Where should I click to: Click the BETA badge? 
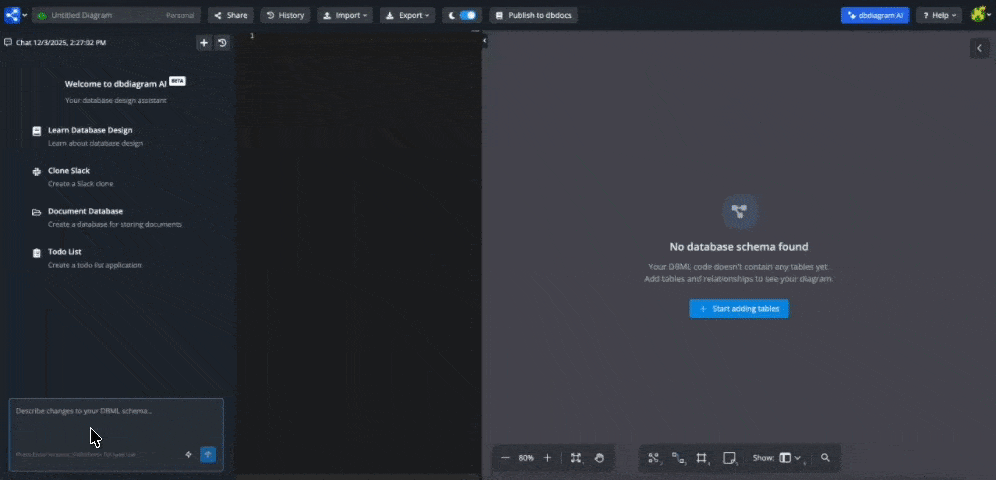pyautogui.click(x=177, y=81)
